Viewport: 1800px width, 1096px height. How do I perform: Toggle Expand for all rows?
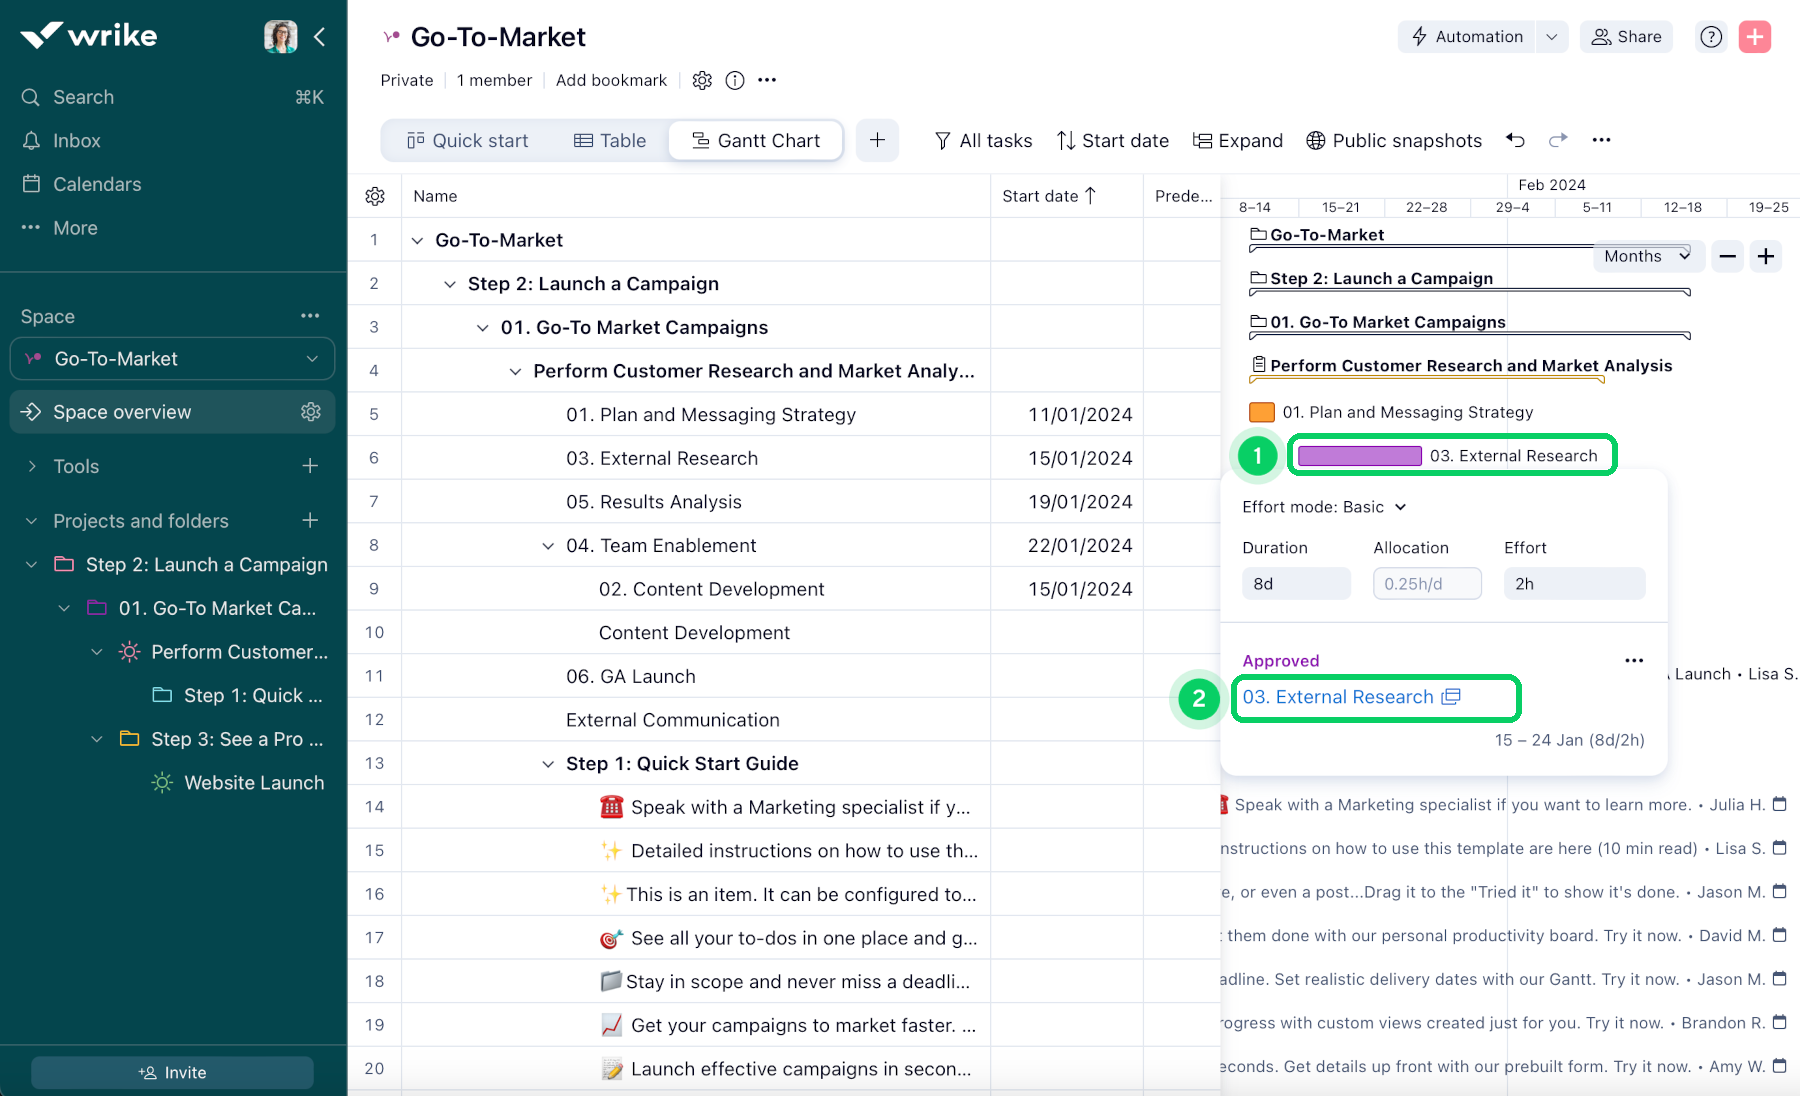(1238, 141)
